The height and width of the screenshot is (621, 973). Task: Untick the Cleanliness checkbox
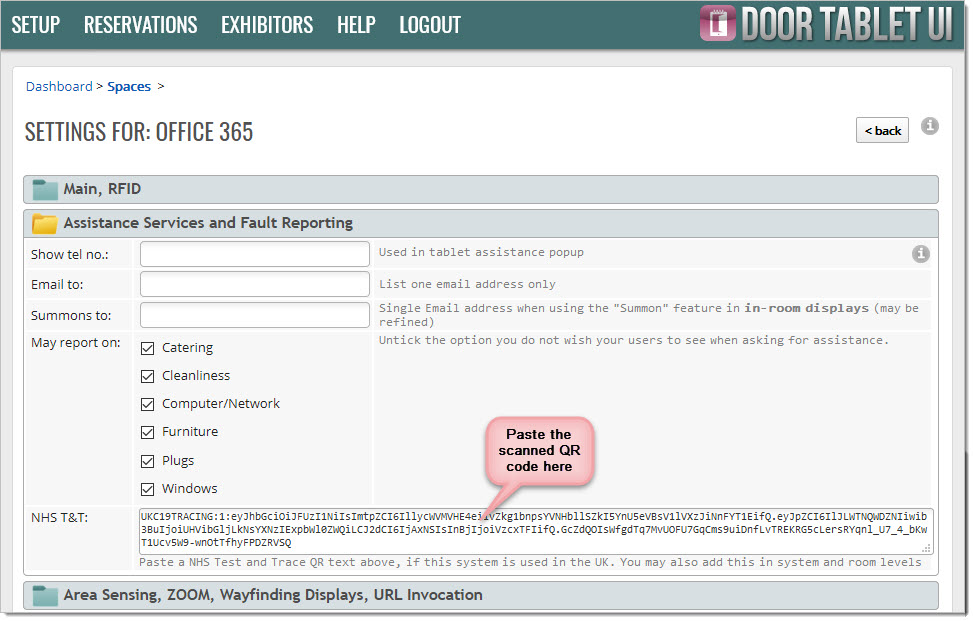click(147, 376)
